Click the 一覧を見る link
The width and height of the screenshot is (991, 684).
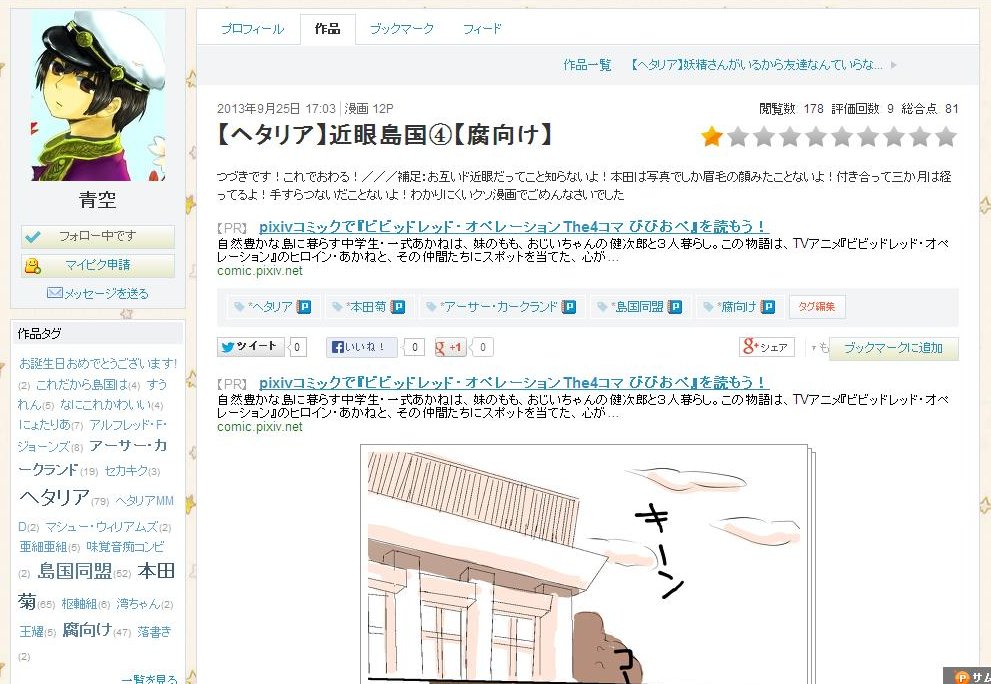[x=150, y=679]
